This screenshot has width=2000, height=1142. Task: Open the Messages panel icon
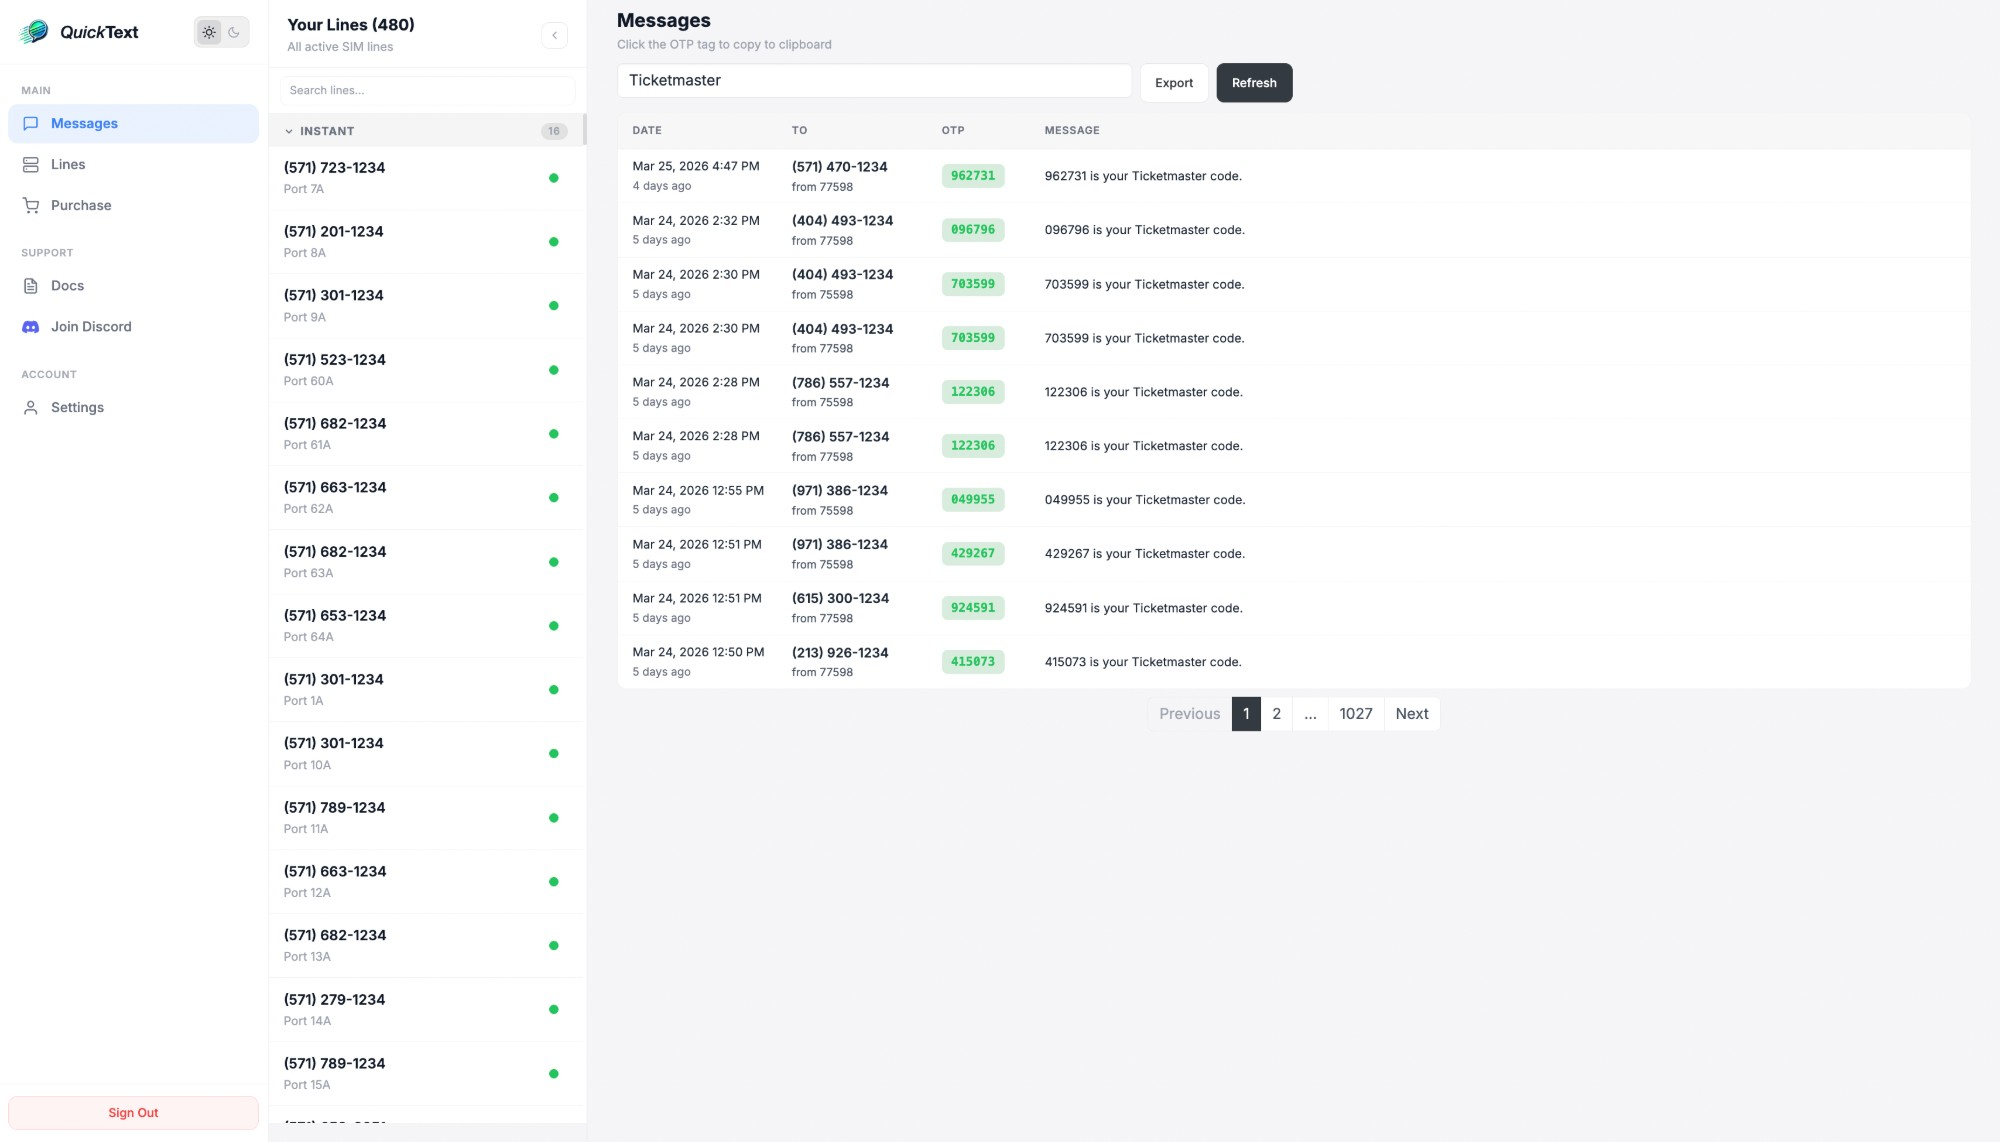click(x=31, y=123)
